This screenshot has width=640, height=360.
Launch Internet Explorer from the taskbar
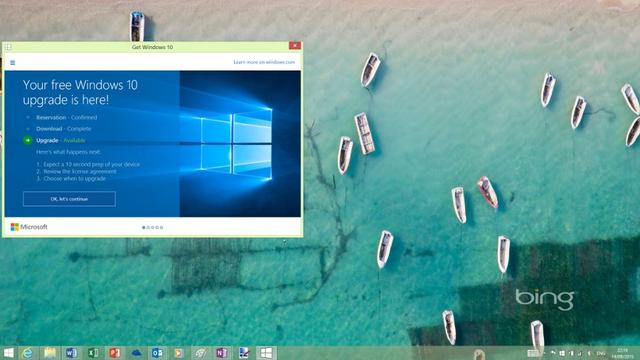pos(28,353)
